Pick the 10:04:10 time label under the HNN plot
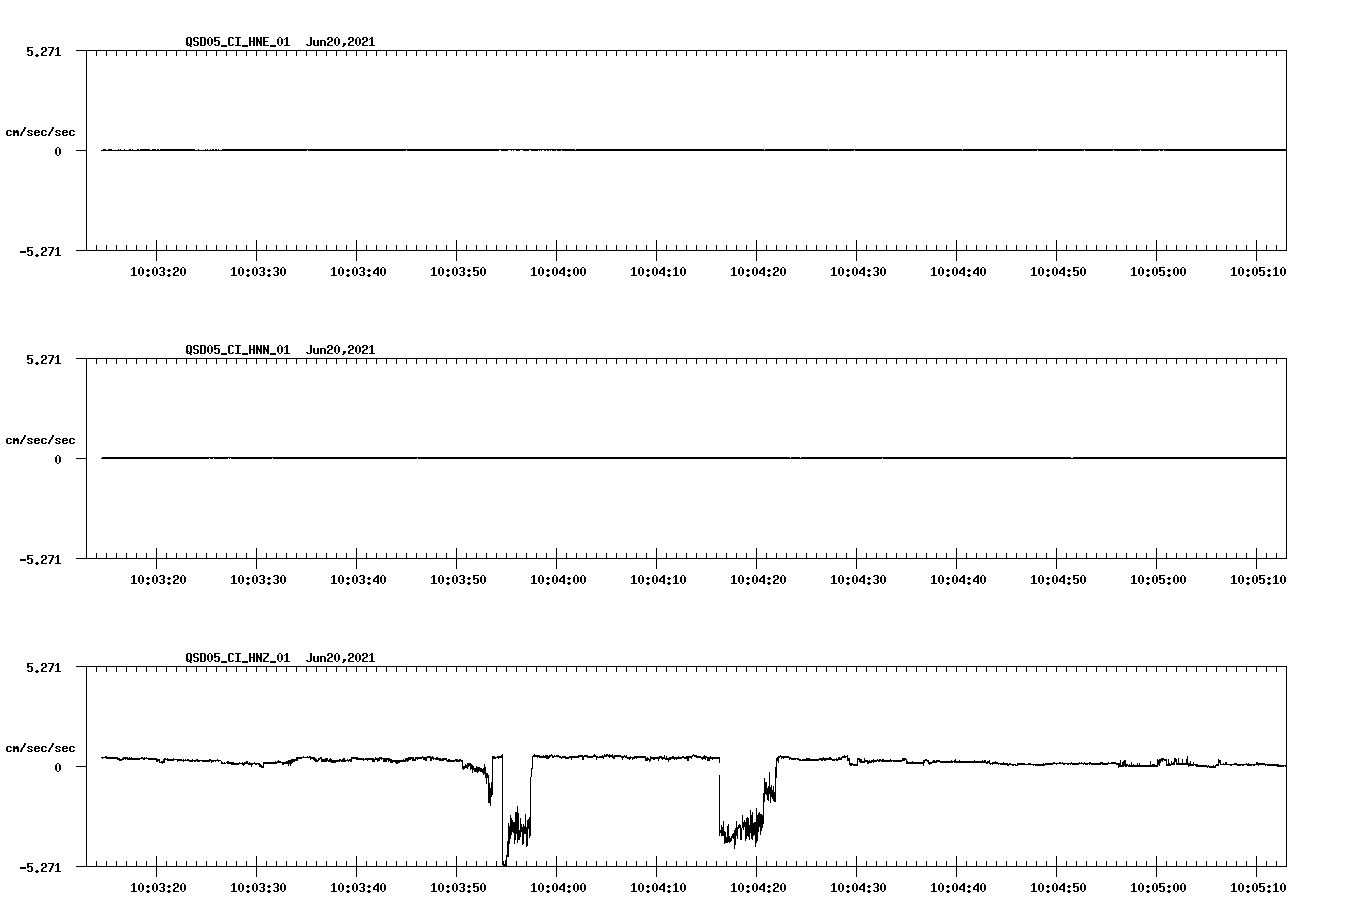Viewport: 1358px width, 924px height. tap(658, 580)
